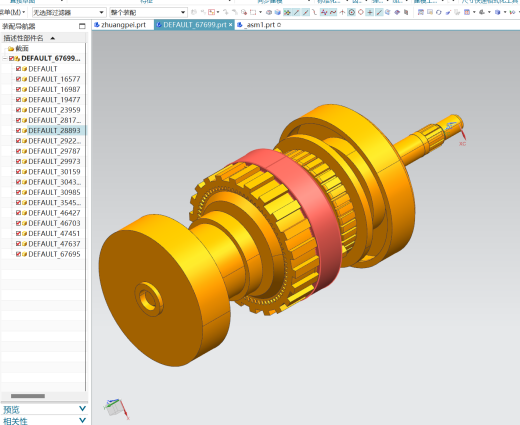Viewport: 520px width, 425px height.
Task: Expand the 相关性 panel chevron
Action: [x=82, y=420]
